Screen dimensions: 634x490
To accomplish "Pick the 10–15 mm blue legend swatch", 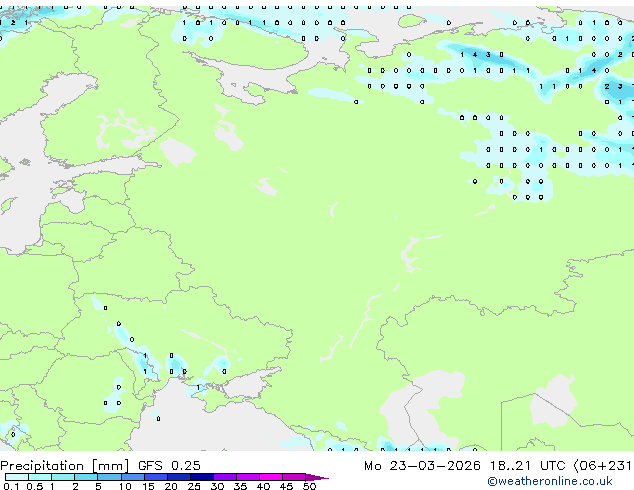I will pyautogui.click(x=133, y=477).
